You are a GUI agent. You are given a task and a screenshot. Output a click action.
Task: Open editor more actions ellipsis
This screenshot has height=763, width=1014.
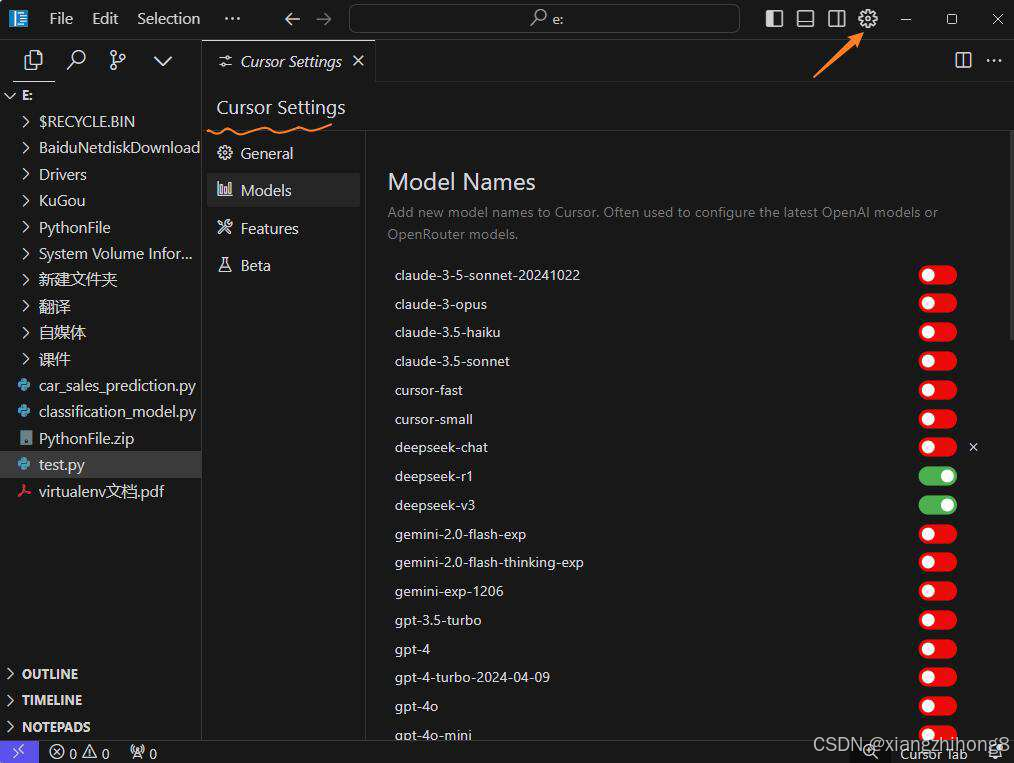[994, 60]
